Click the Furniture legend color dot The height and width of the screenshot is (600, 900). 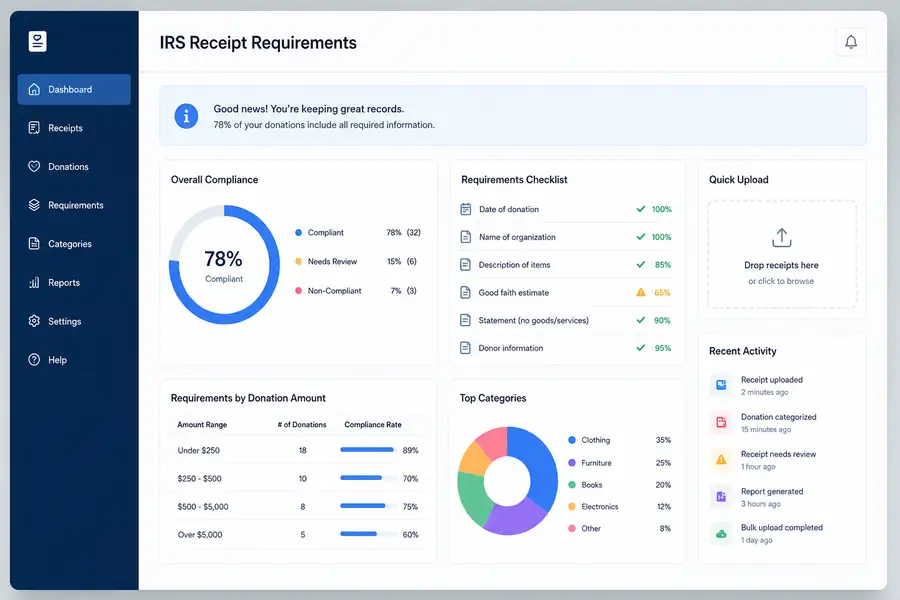click(572, 463)
